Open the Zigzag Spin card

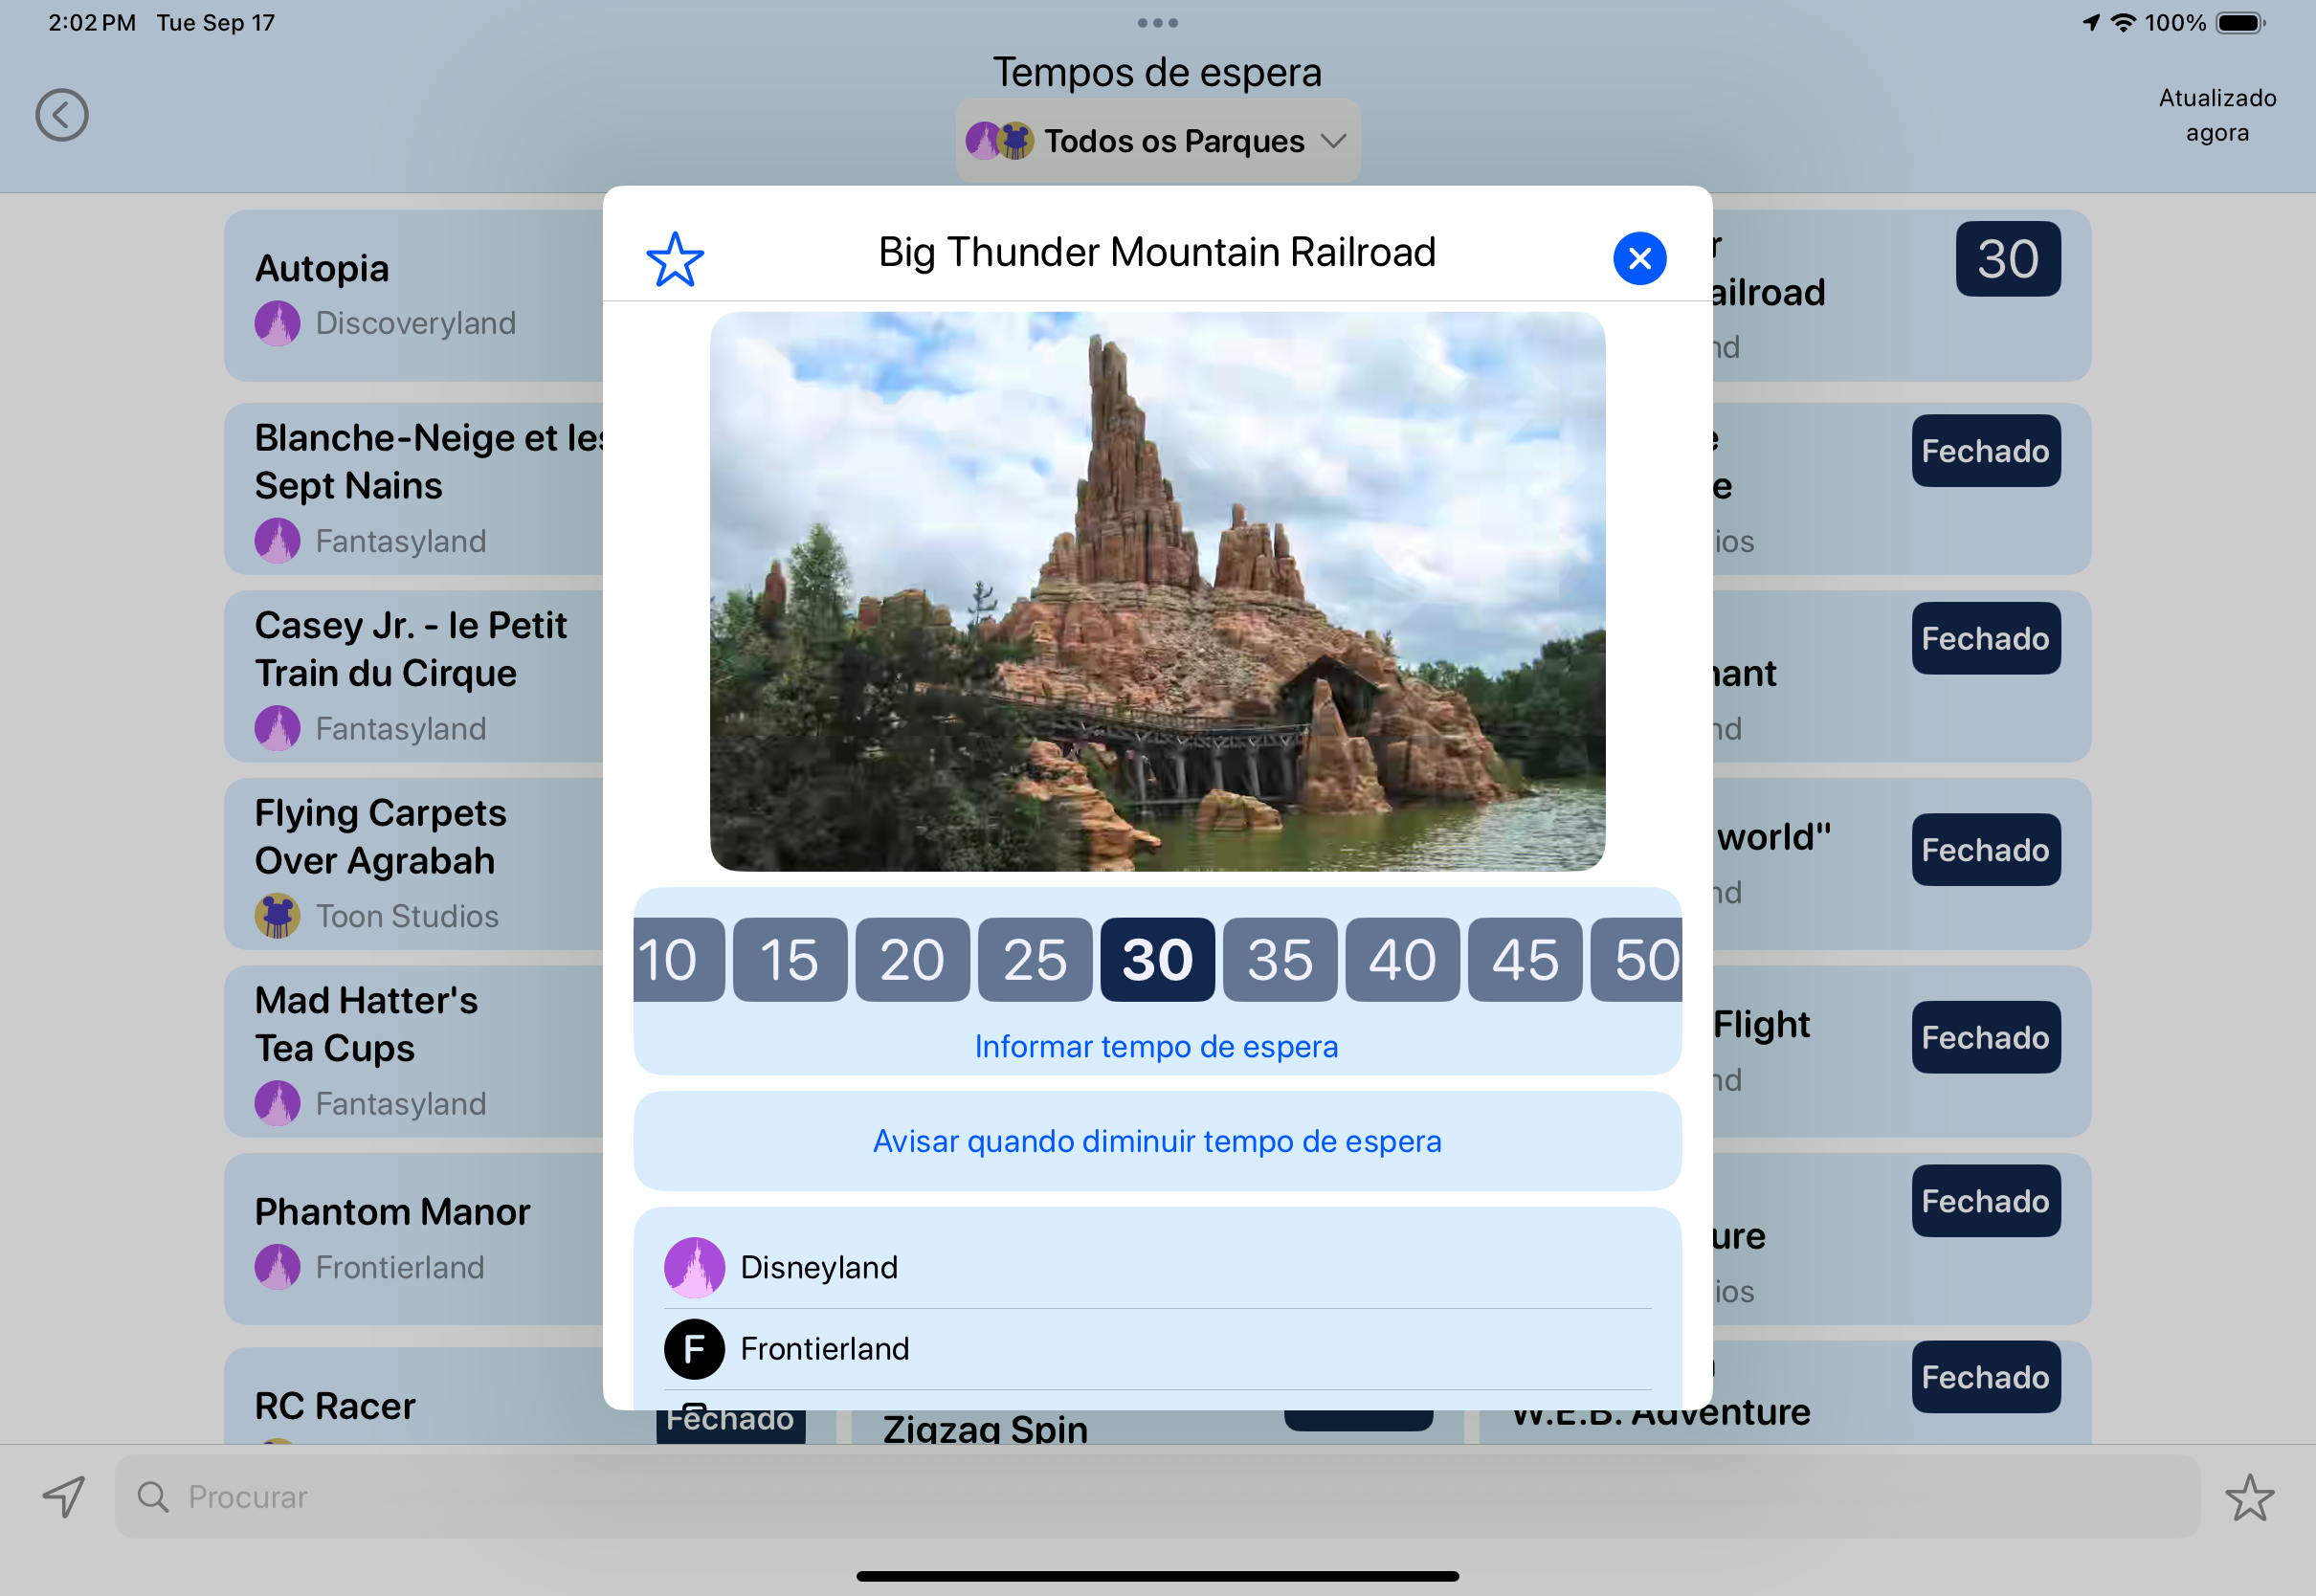[1157, 1427]
